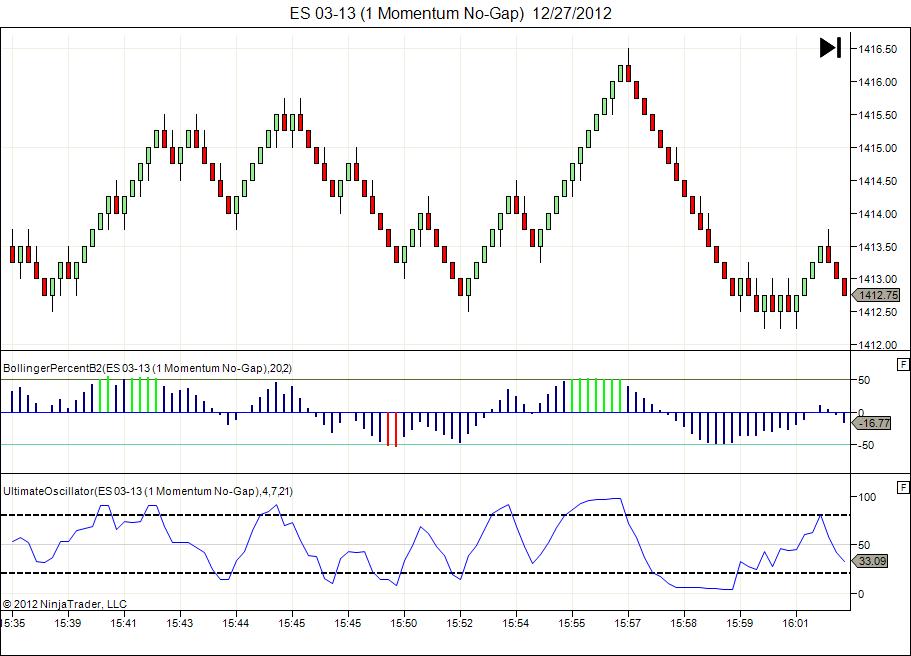911x656 pixels.
Task: Click the 15:52 time axis label
Action: coord(460,623)
